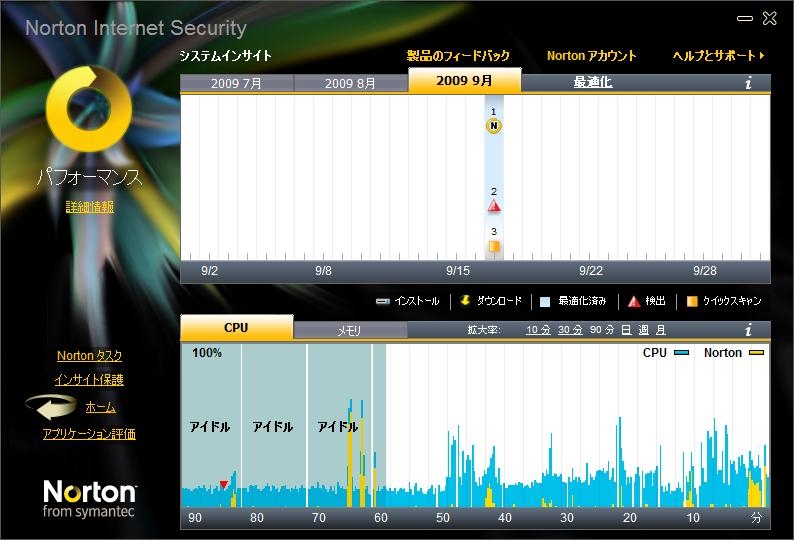Screen dimensions: 795x541
Task: Click the 9/28 date label on timeline
Action: [x=705, y=271]
